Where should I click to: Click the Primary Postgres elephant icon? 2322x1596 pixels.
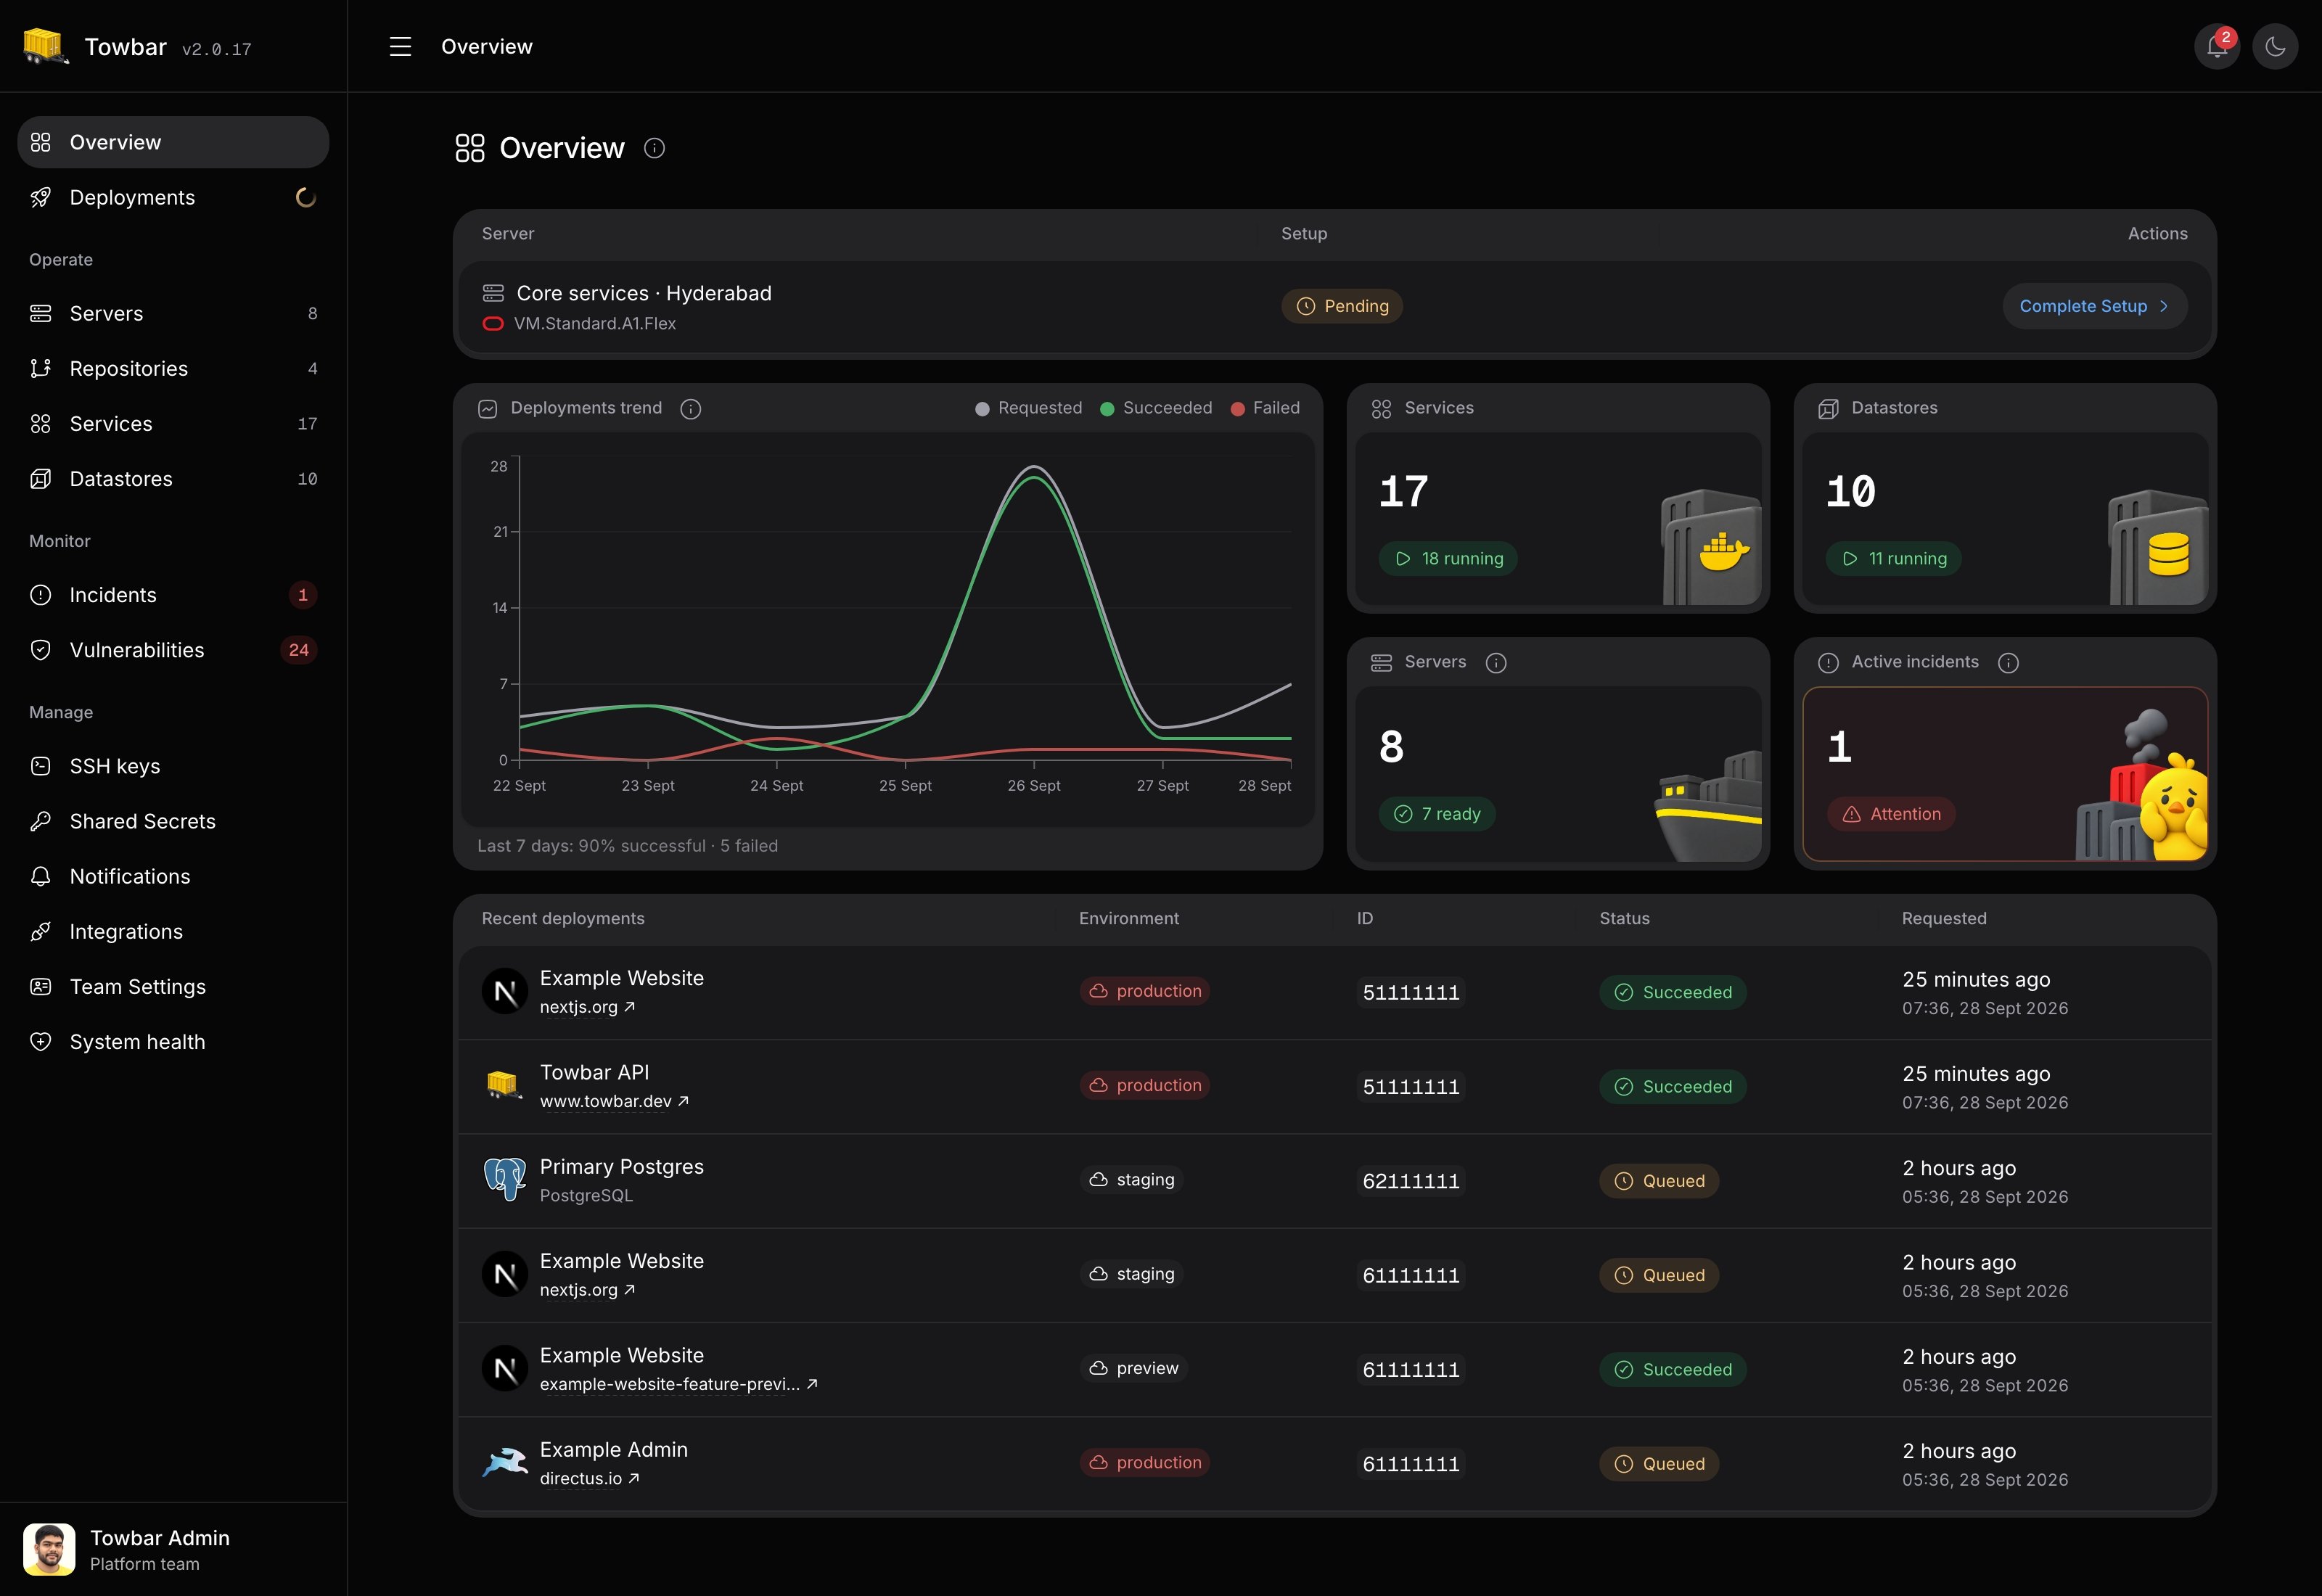pos(505,1179)
